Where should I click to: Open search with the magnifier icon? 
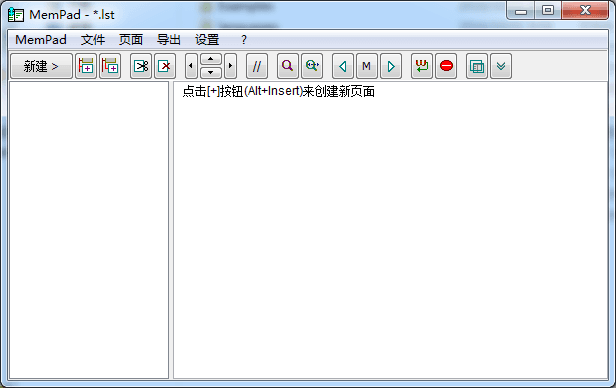pos(288,66)
